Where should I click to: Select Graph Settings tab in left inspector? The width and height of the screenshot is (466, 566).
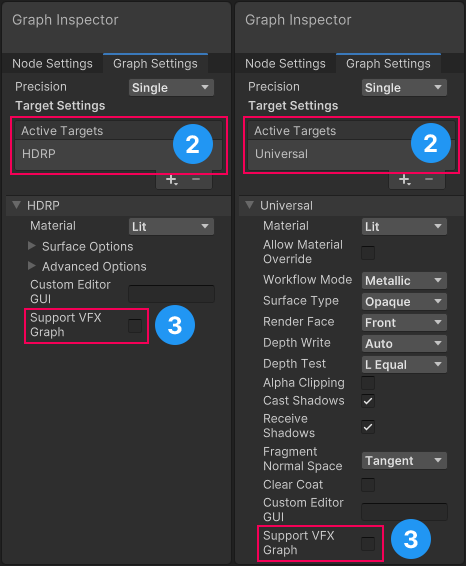pyautogui.click(x=155, y=64)
